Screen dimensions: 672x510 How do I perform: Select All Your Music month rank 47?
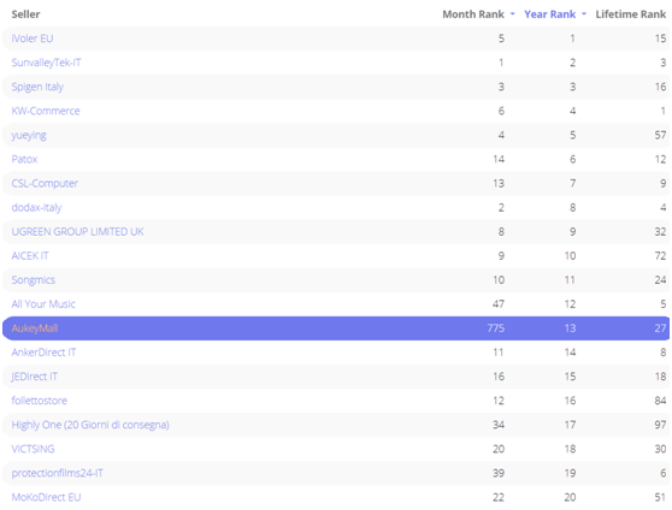point(498,304)
